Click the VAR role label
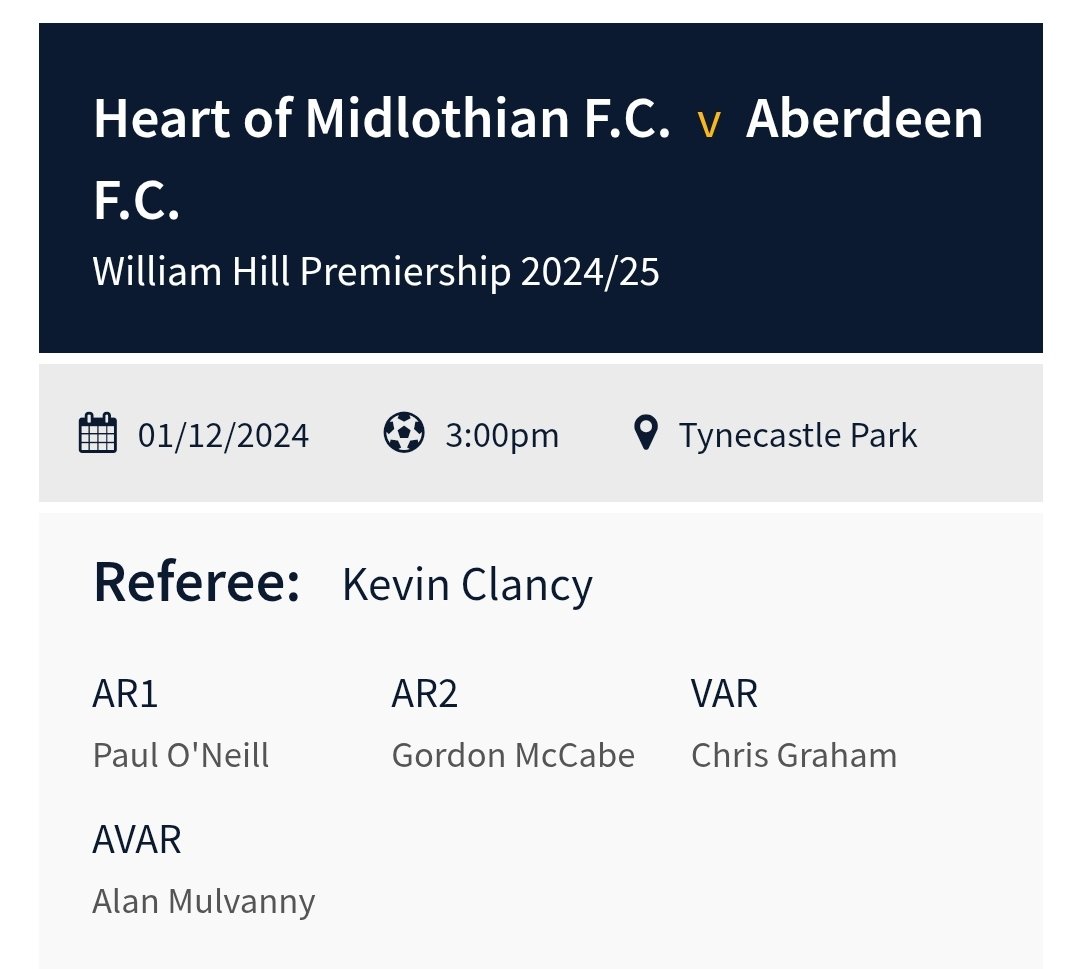This screenshot has height=969, width=1080. pyautogui.click(x=724, y=694)
